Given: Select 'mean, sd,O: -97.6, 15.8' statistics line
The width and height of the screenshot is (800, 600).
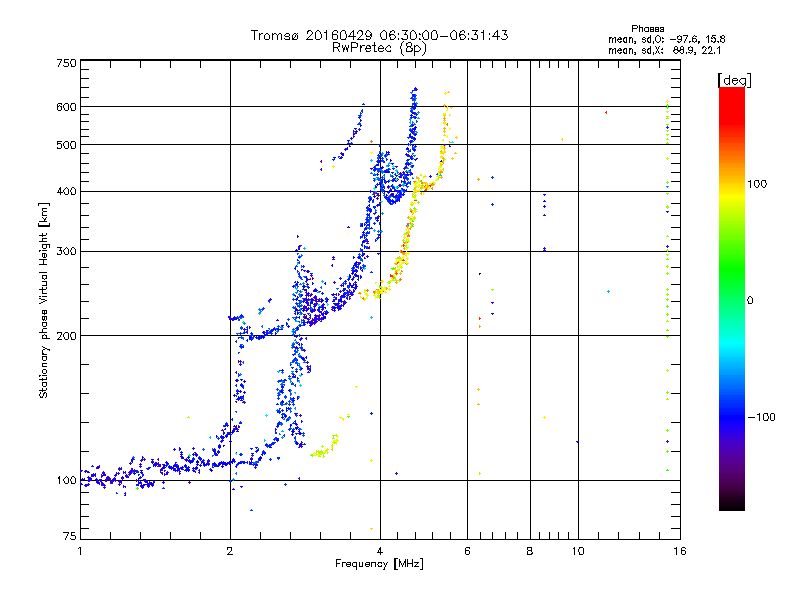Looking at the screenshot, I should pos(666,39).
